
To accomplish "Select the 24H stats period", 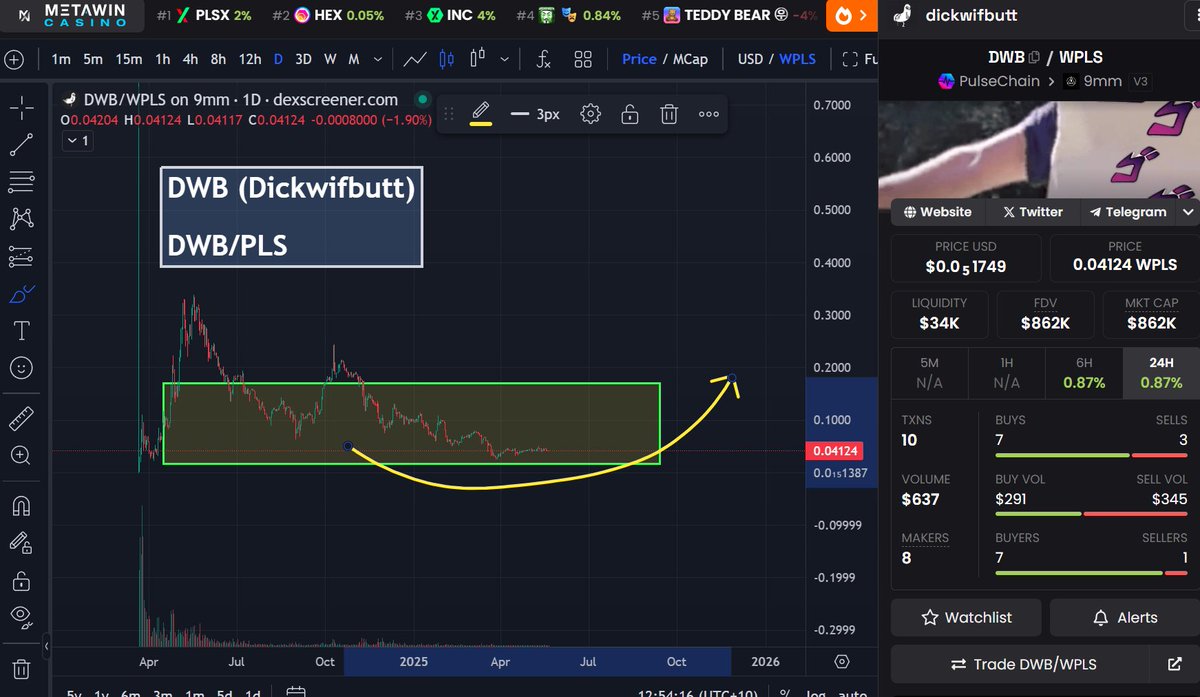I will coord(1161,372).
